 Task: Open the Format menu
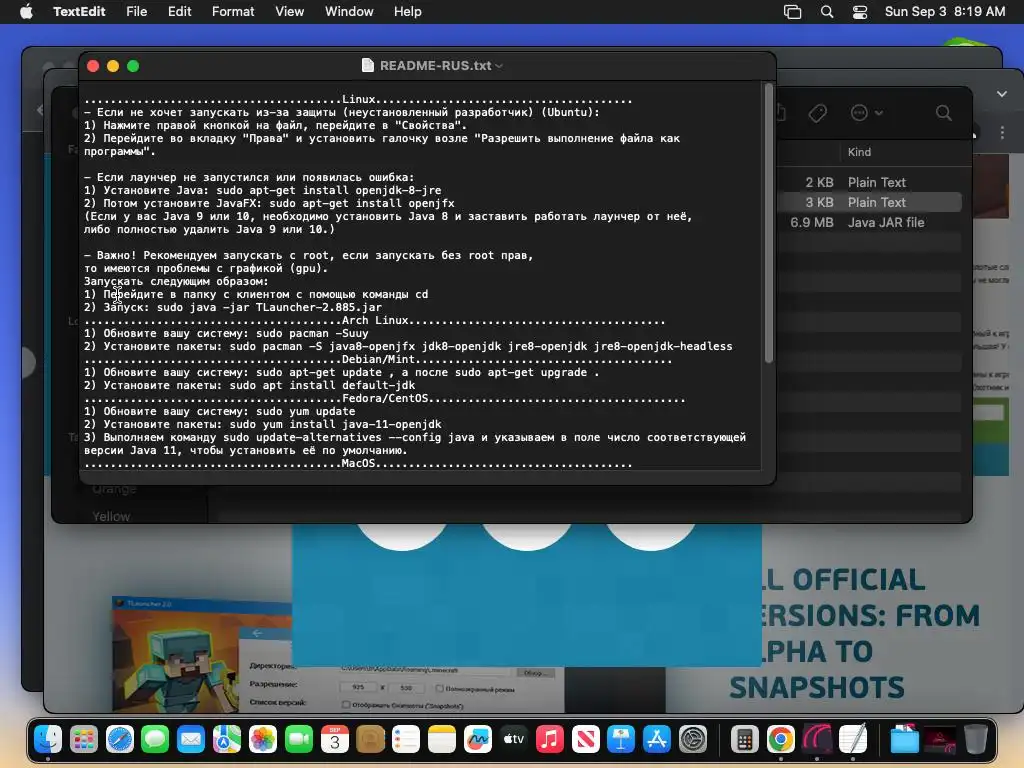[x=233, y=12]
